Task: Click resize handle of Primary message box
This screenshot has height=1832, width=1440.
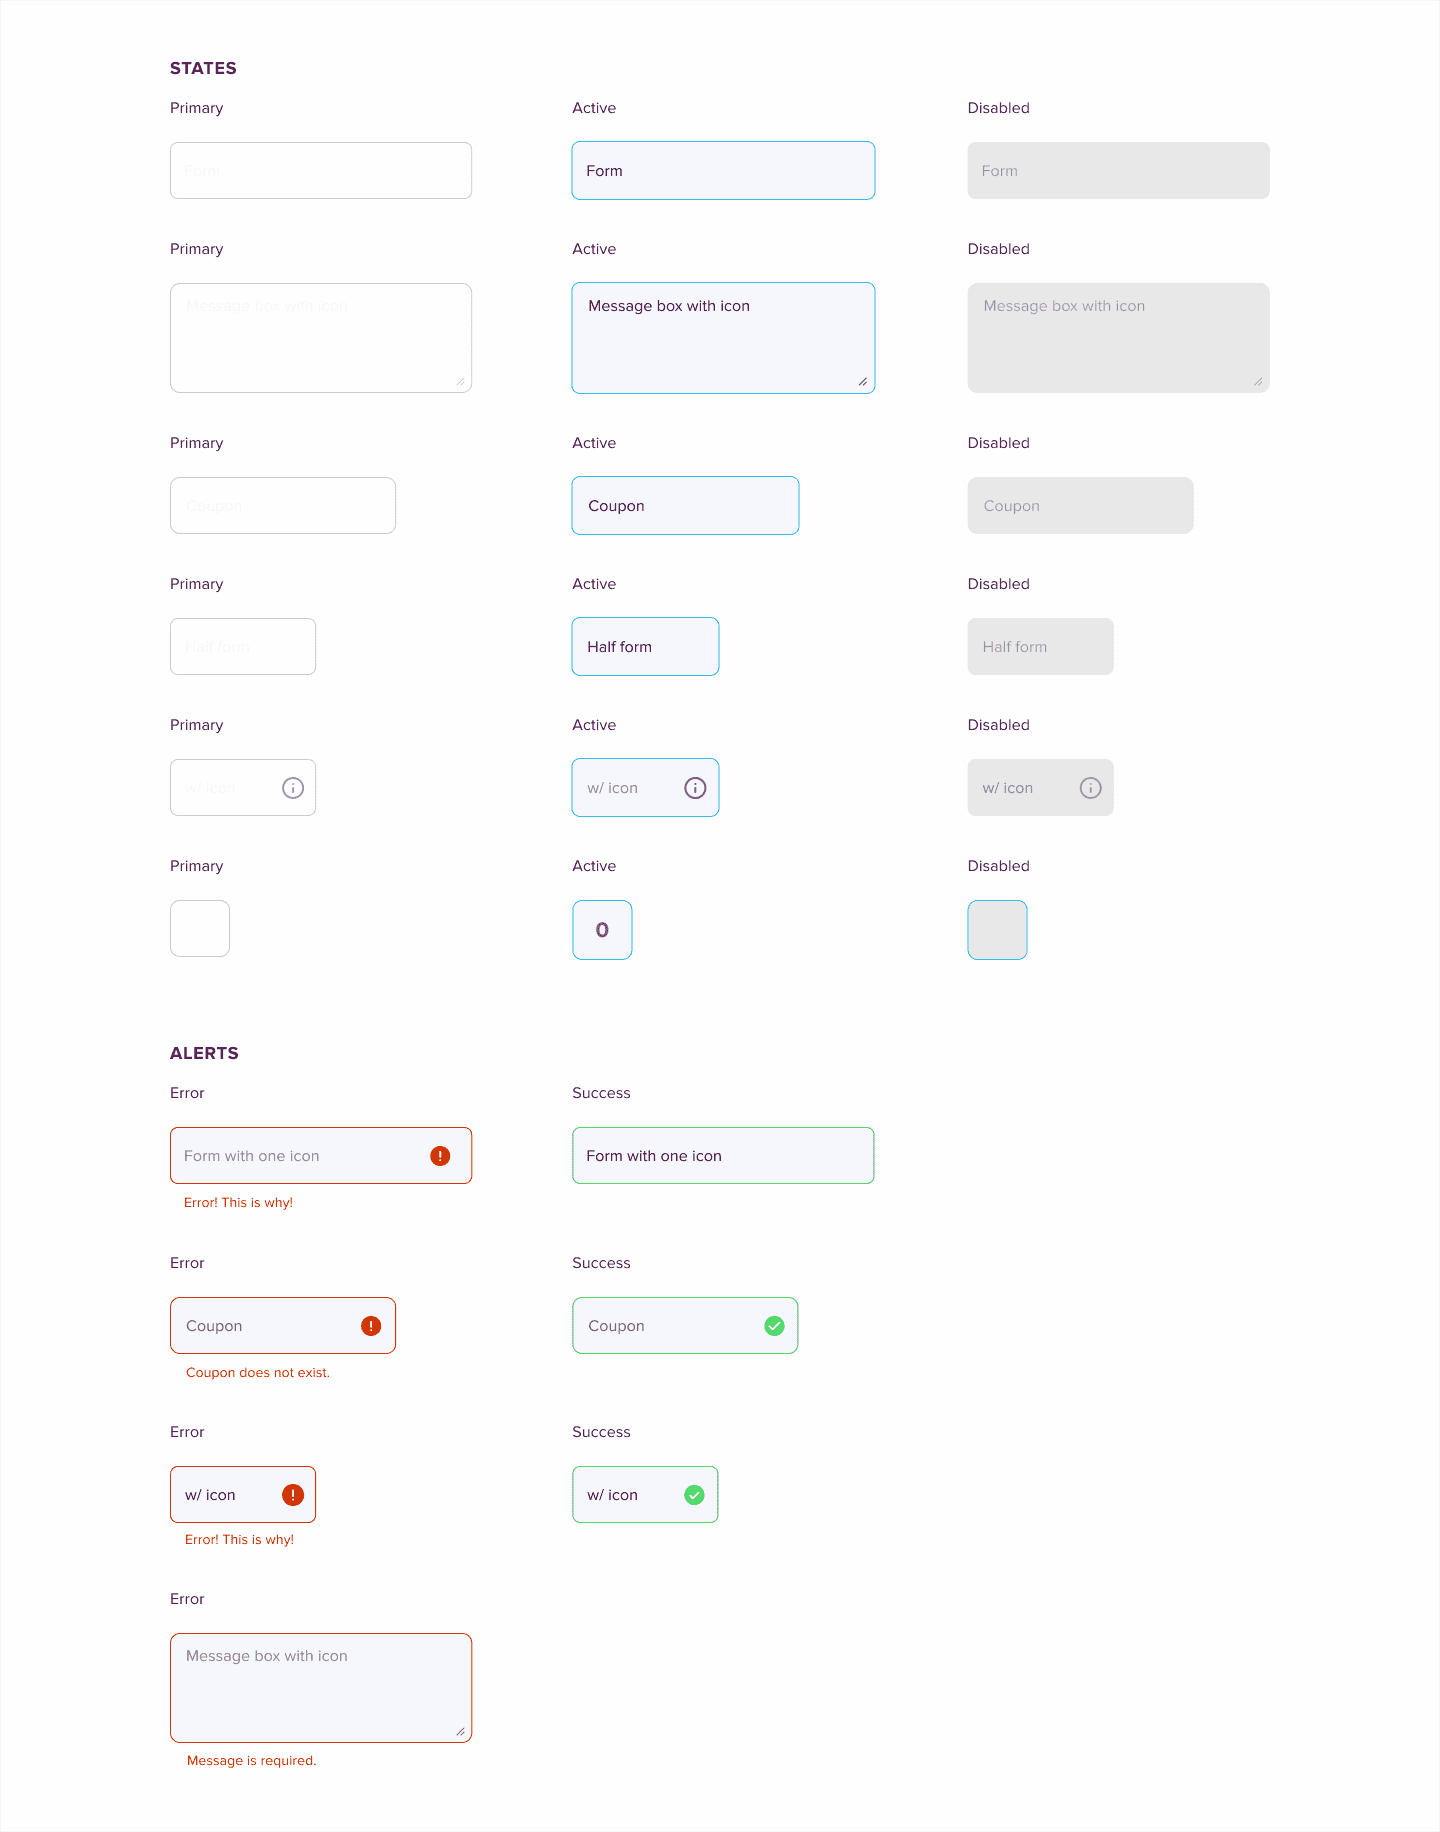Action: [x=460, y=381]
